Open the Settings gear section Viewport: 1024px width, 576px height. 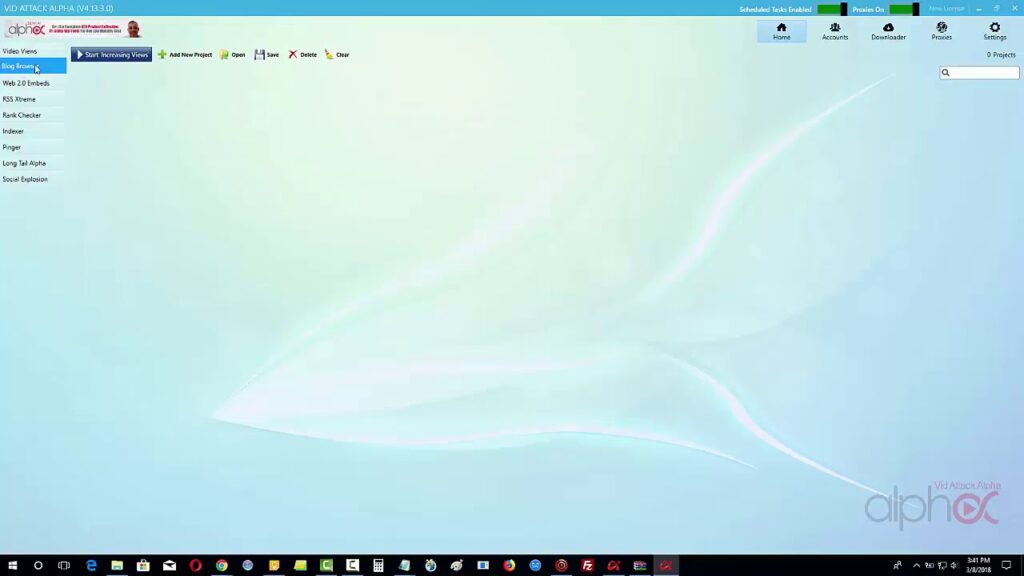pos(995,31)
